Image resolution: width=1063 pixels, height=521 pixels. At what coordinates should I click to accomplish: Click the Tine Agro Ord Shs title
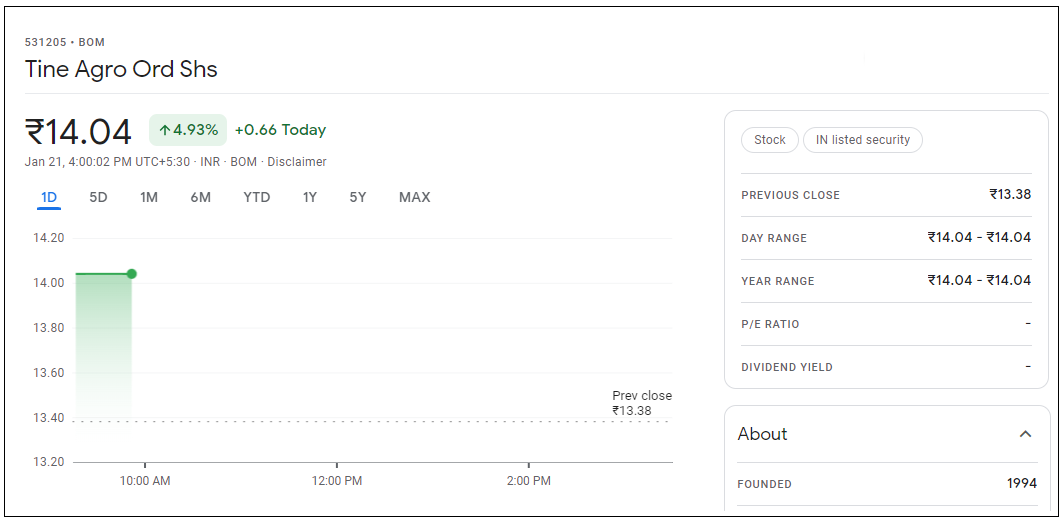tap(121, 69)
